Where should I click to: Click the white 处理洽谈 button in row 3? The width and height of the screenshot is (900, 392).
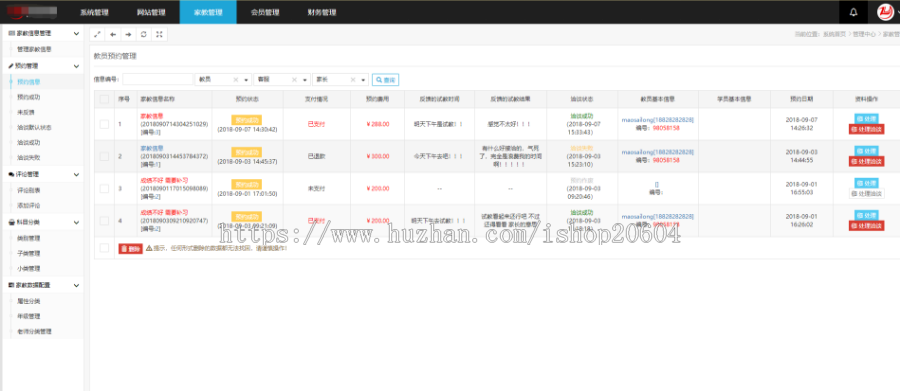(x=867, y=194)
